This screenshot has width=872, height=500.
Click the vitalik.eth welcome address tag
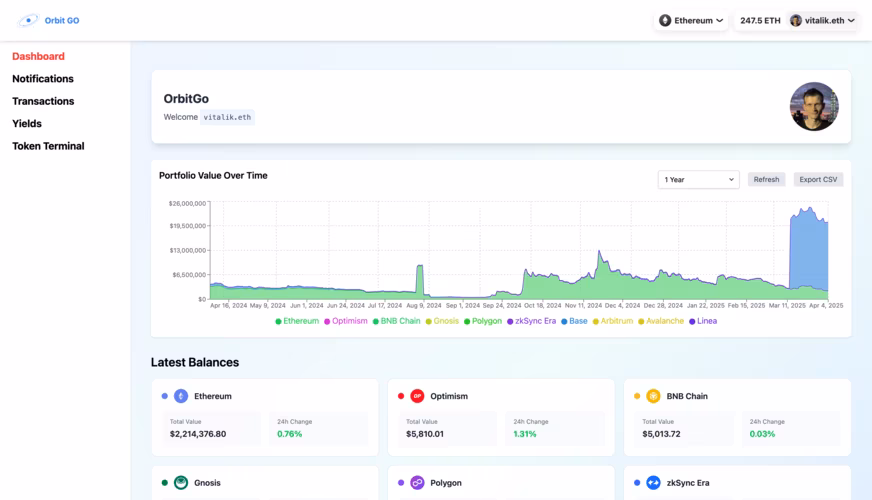point(227,117)
